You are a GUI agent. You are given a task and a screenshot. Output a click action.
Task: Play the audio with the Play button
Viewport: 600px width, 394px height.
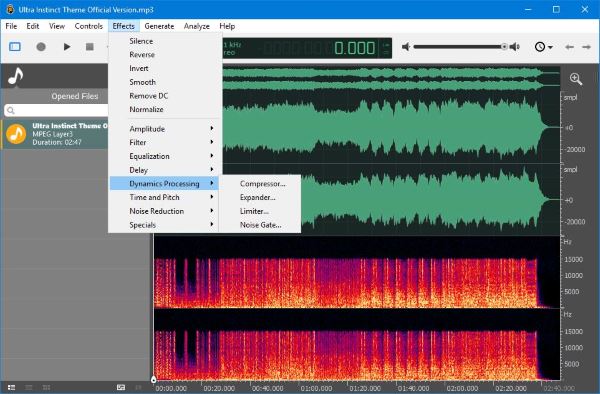(67, 47)
